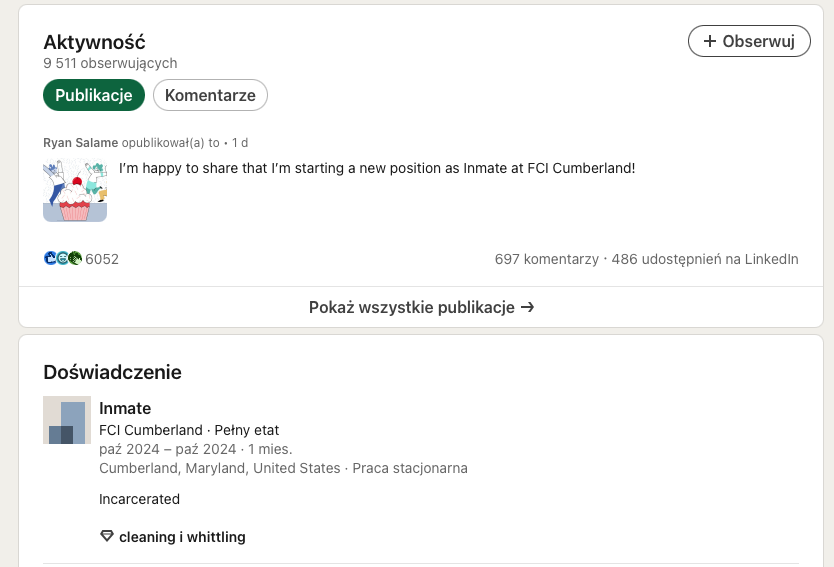The image size is (834, 567).
Task: Click the like reaction icon
Action: pos(50,259)
